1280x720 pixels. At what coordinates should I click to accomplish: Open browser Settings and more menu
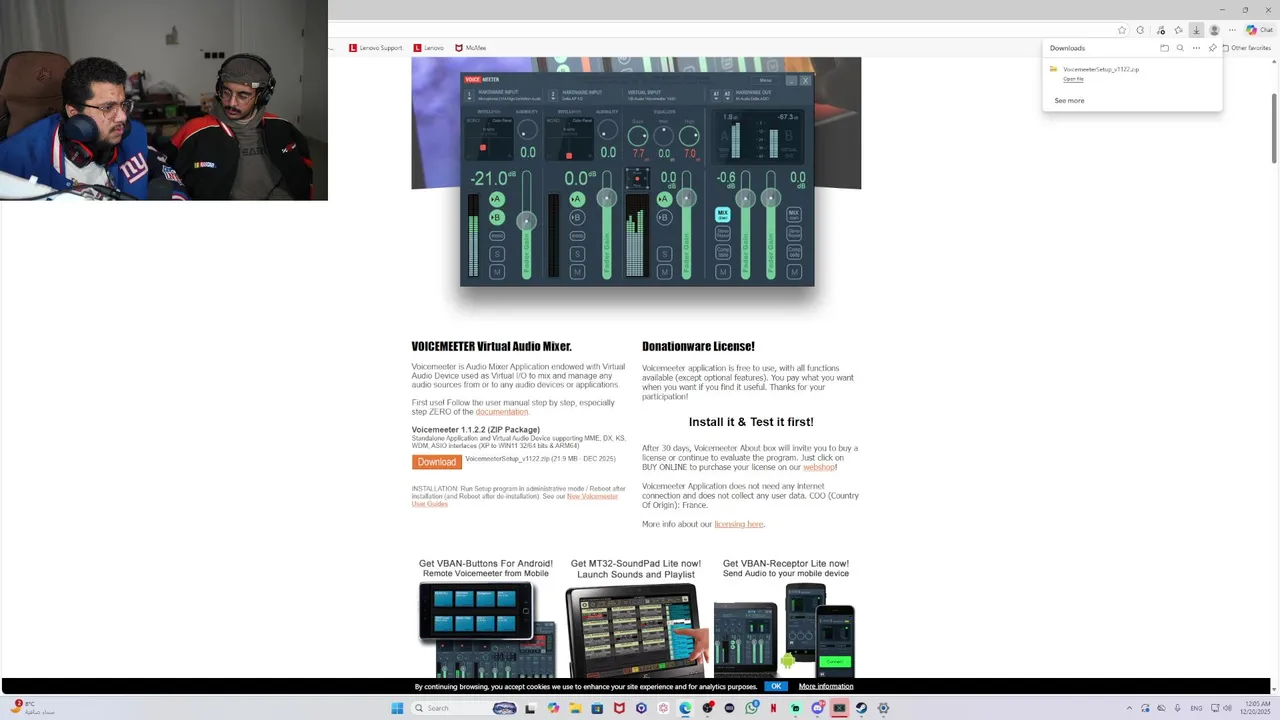pos(1232,30)
